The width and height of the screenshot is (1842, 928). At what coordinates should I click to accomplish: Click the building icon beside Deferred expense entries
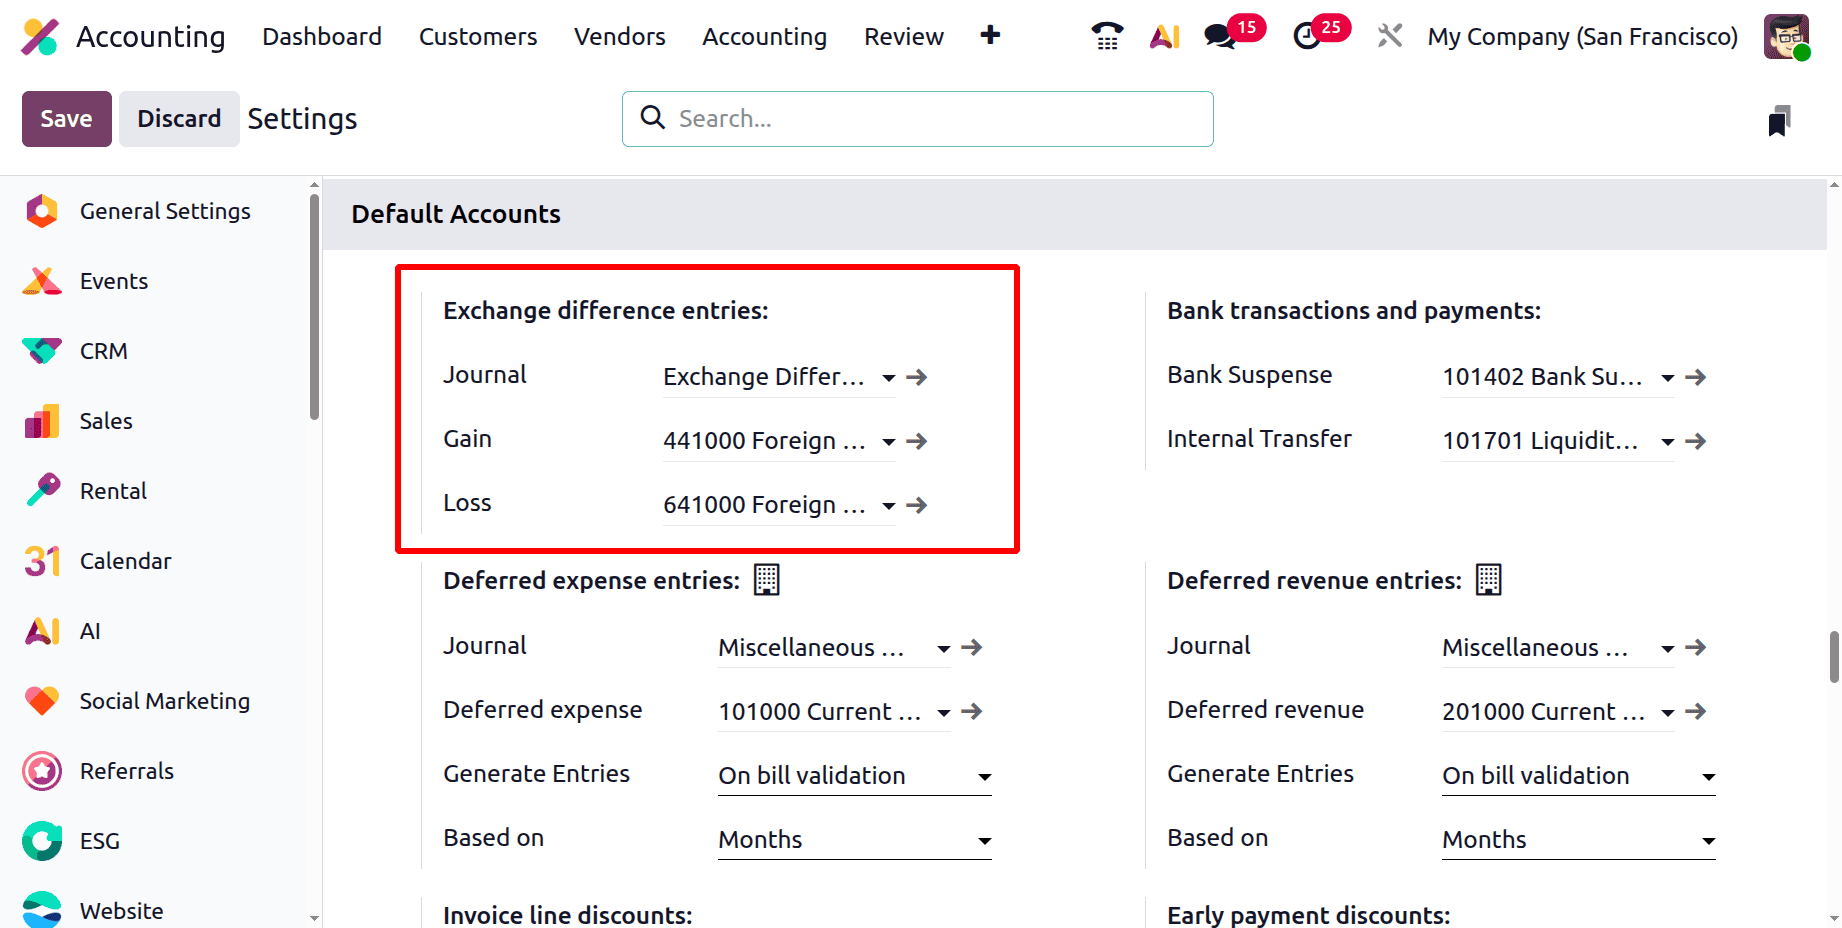(766, 579)
